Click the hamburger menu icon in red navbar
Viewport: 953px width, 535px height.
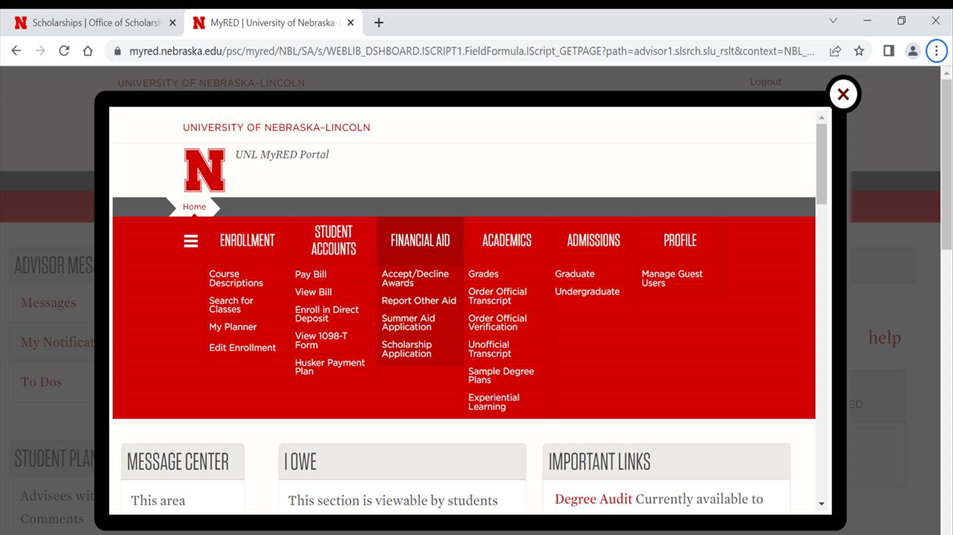(191, 241)
